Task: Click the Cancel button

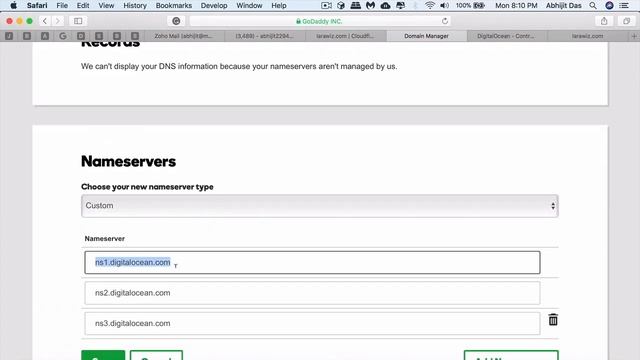Action: (156, 355)
